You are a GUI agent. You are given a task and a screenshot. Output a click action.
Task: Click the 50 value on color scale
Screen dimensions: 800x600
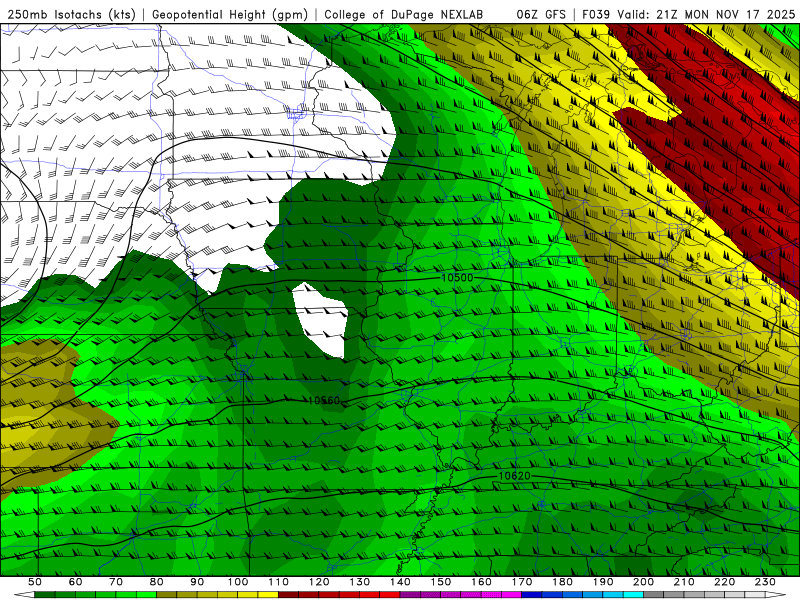(35, 582)
